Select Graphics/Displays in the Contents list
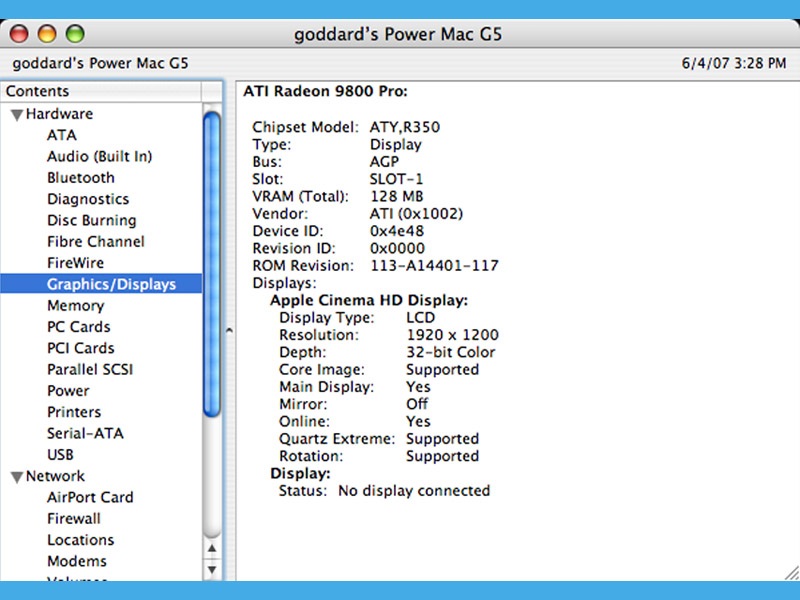 pyautogui.click(x=111, y=284)
